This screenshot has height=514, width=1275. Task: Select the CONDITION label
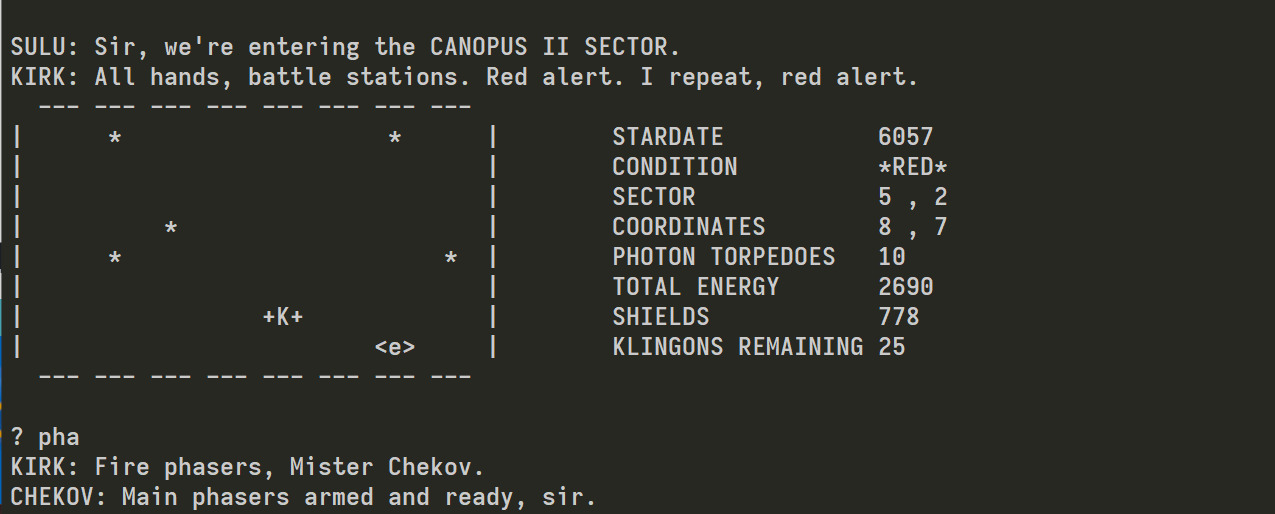(x=675, y=167)
